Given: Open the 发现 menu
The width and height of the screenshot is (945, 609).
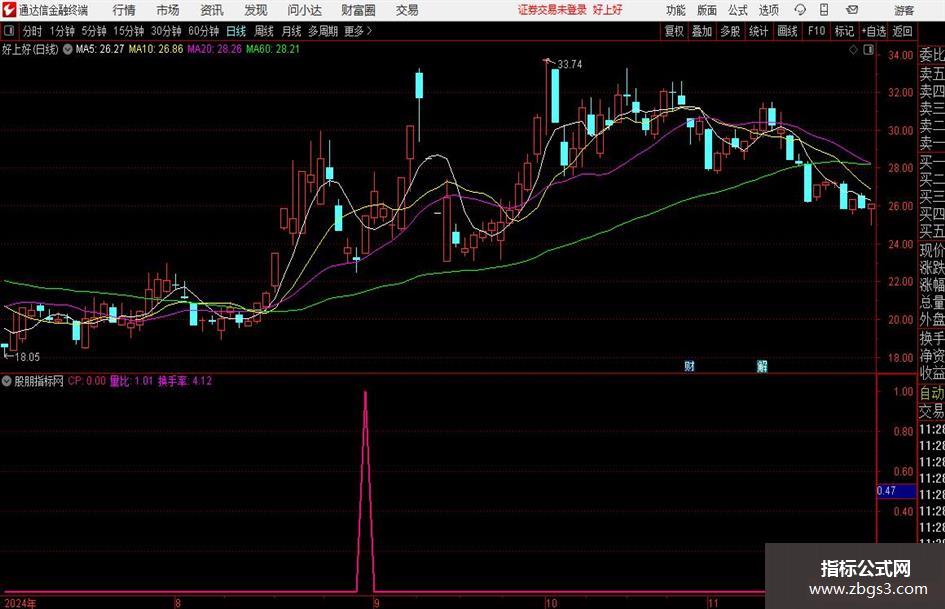Looking at the screenshot, I should point(256,10).
